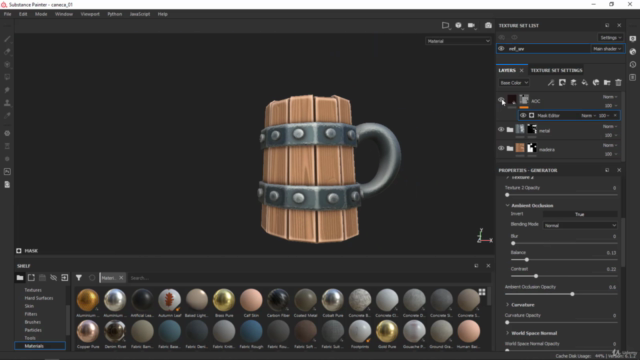Select the Hard Surfaces shelf category

pyautogui.click(x=39, y=298)
